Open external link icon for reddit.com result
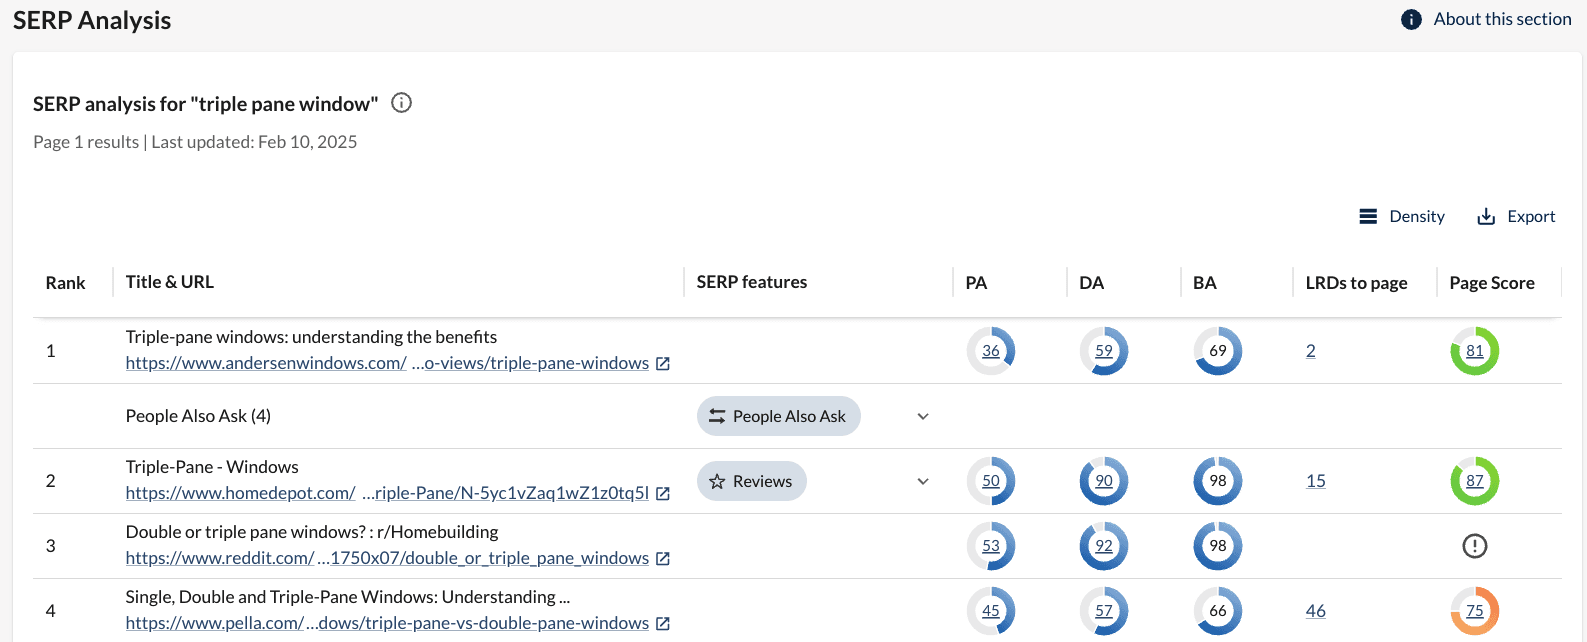 coord(662,559)
